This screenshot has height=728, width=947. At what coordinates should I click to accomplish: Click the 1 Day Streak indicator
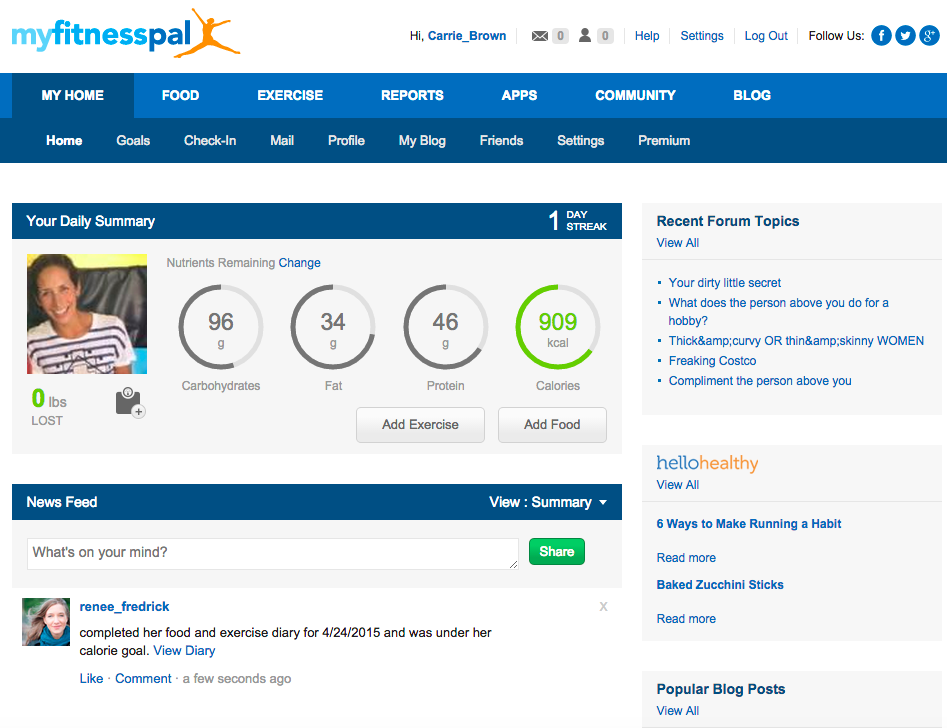click(577, 221)
